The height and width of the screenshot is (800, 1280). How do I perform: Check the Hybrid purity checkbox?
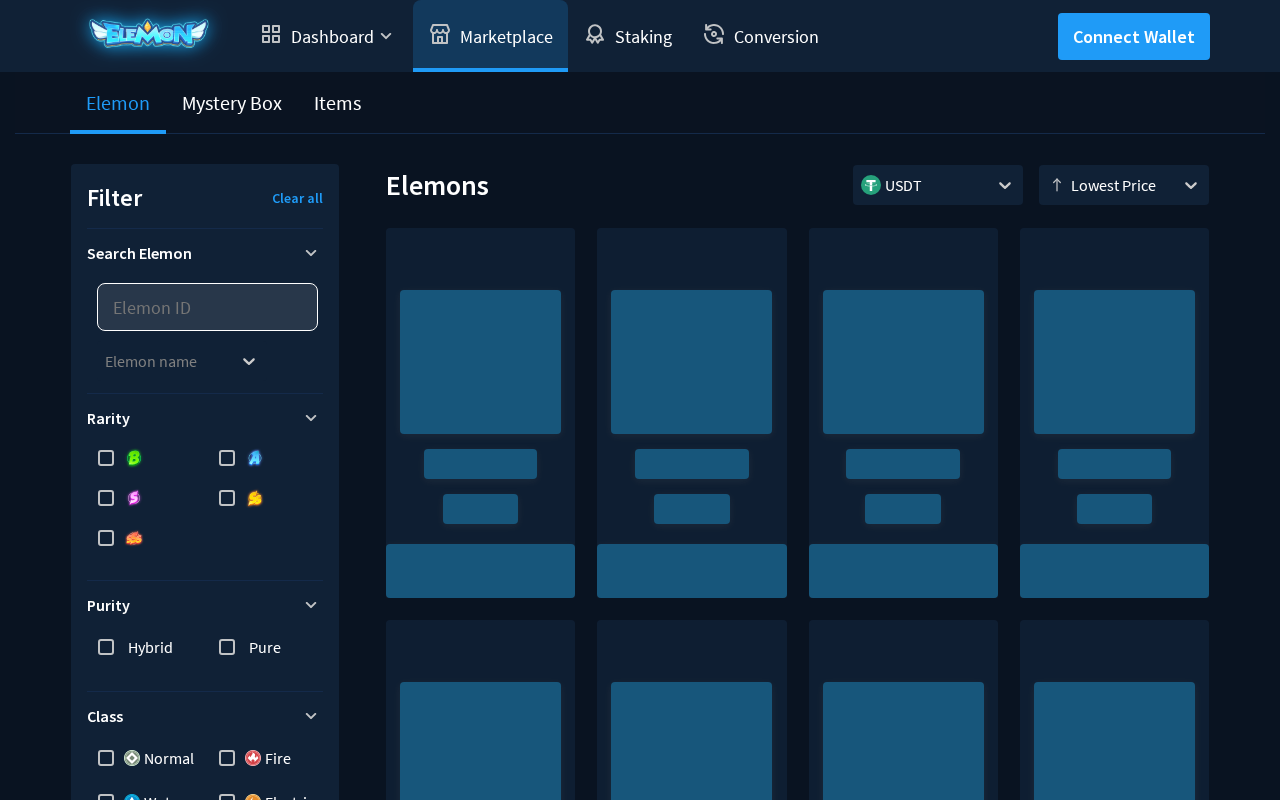click(x=106, y=647)
